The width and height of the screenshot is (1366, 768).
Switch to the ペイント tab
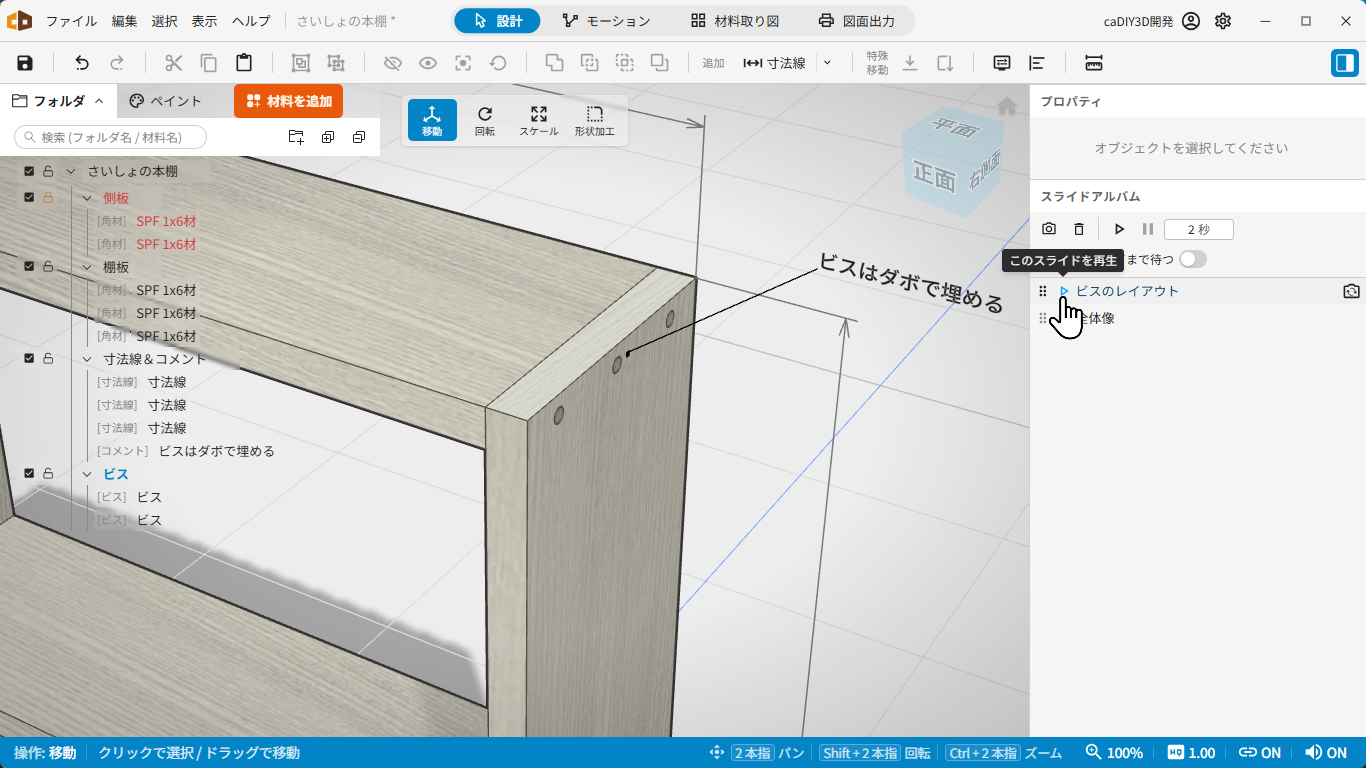(x=166, y=101)
